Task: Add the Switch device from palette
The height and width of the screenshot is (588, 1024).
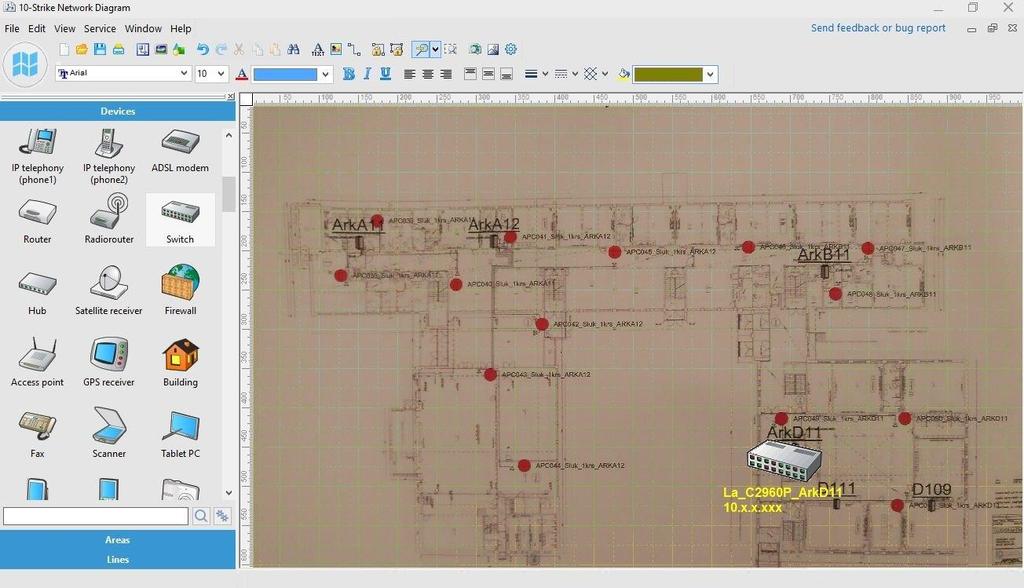Action: (x=180, y=220)
